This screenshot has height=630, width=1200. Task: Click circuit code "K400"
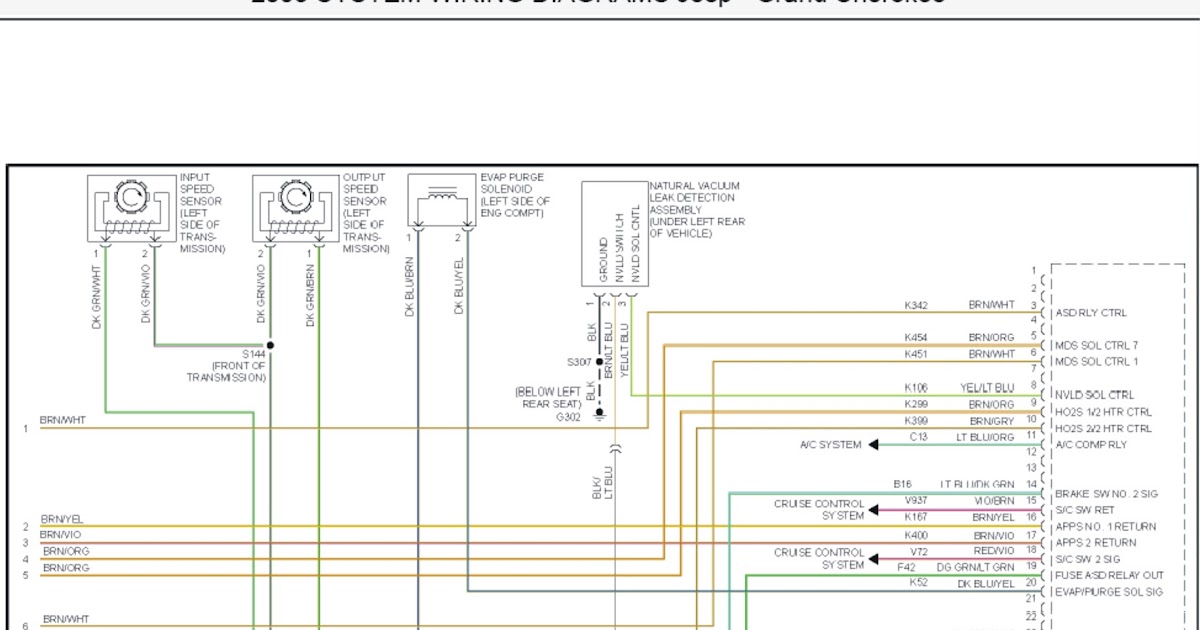click(917, 536)
